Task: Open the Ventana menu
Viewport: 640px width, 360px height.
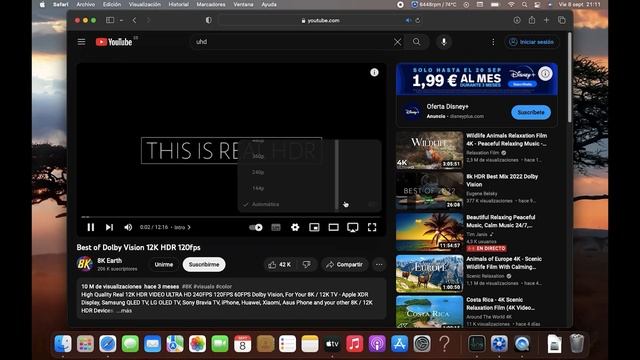Action: (x=243, y=4)
